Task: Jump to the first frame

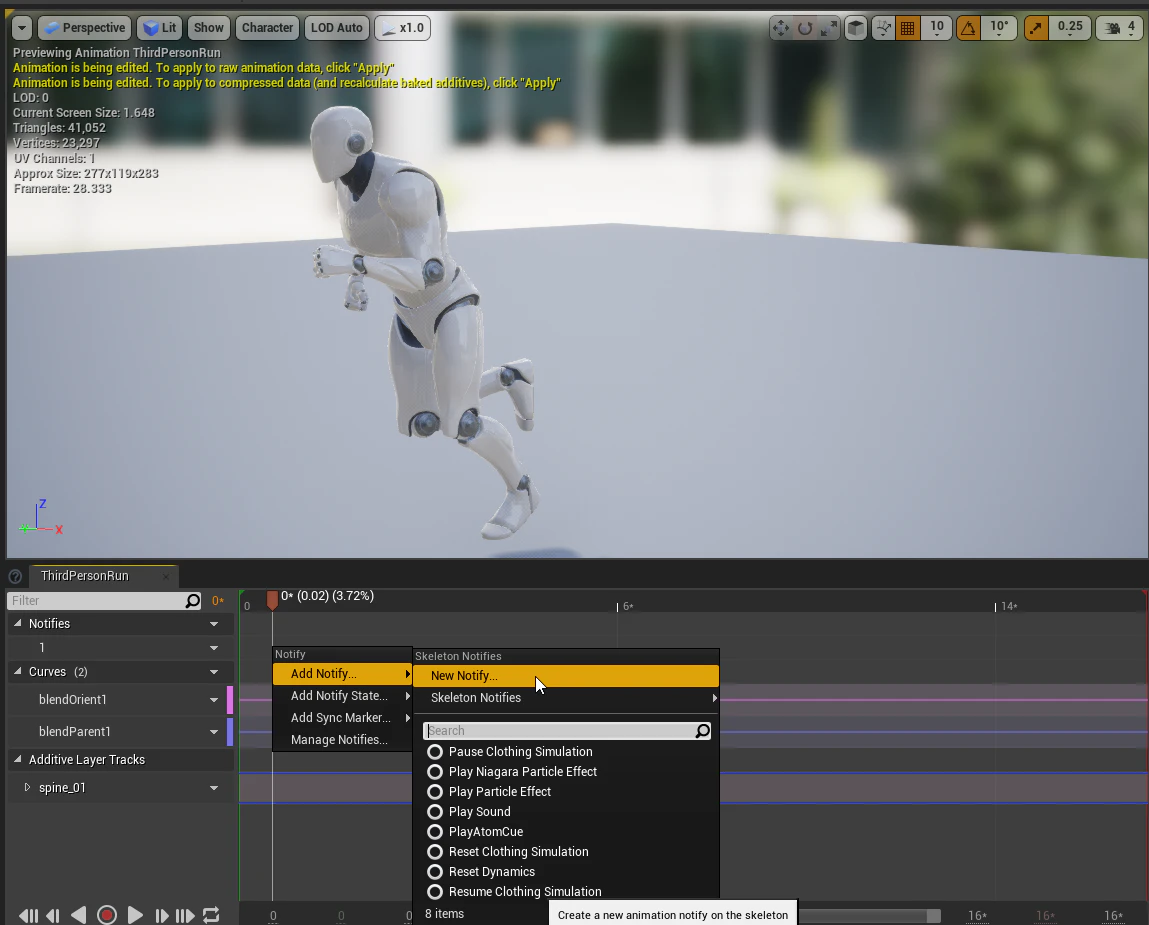Action: click(28, 915)
